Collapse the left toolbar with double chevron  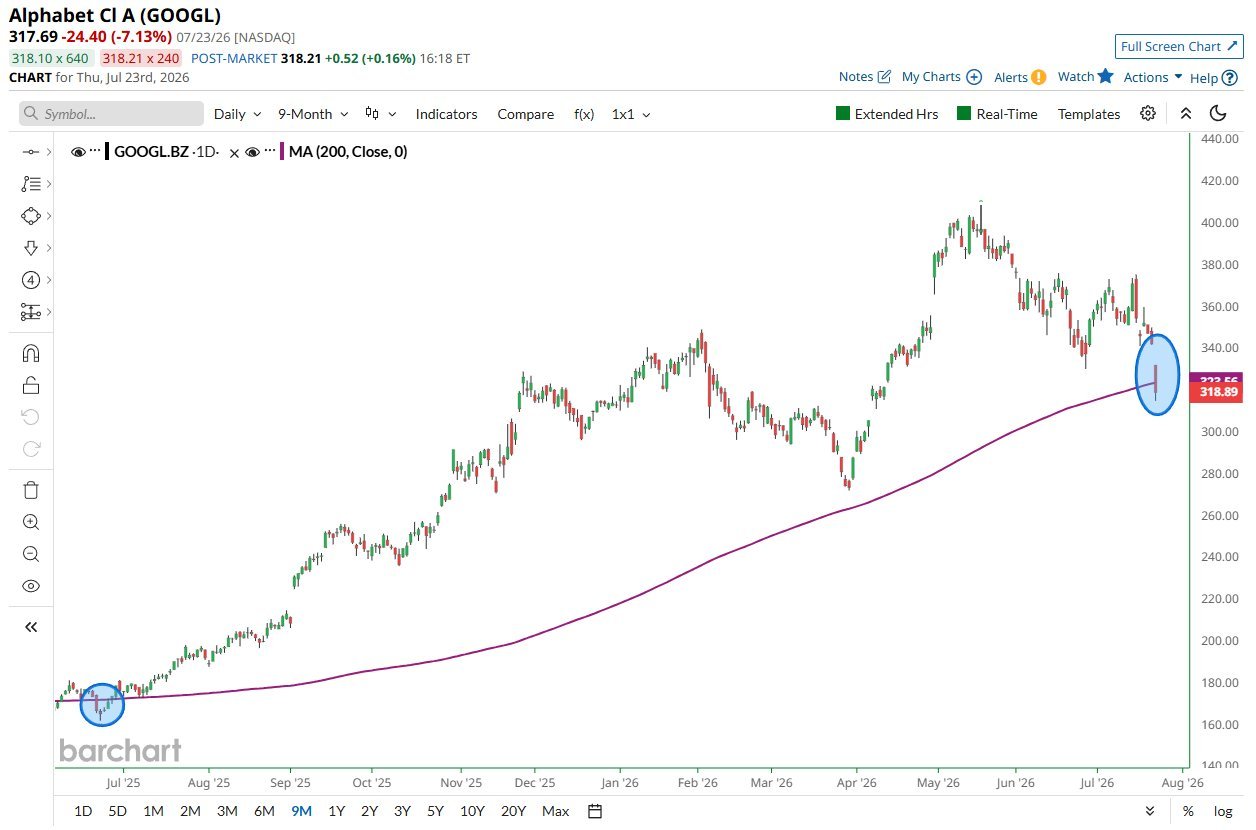tap(31, 627)
